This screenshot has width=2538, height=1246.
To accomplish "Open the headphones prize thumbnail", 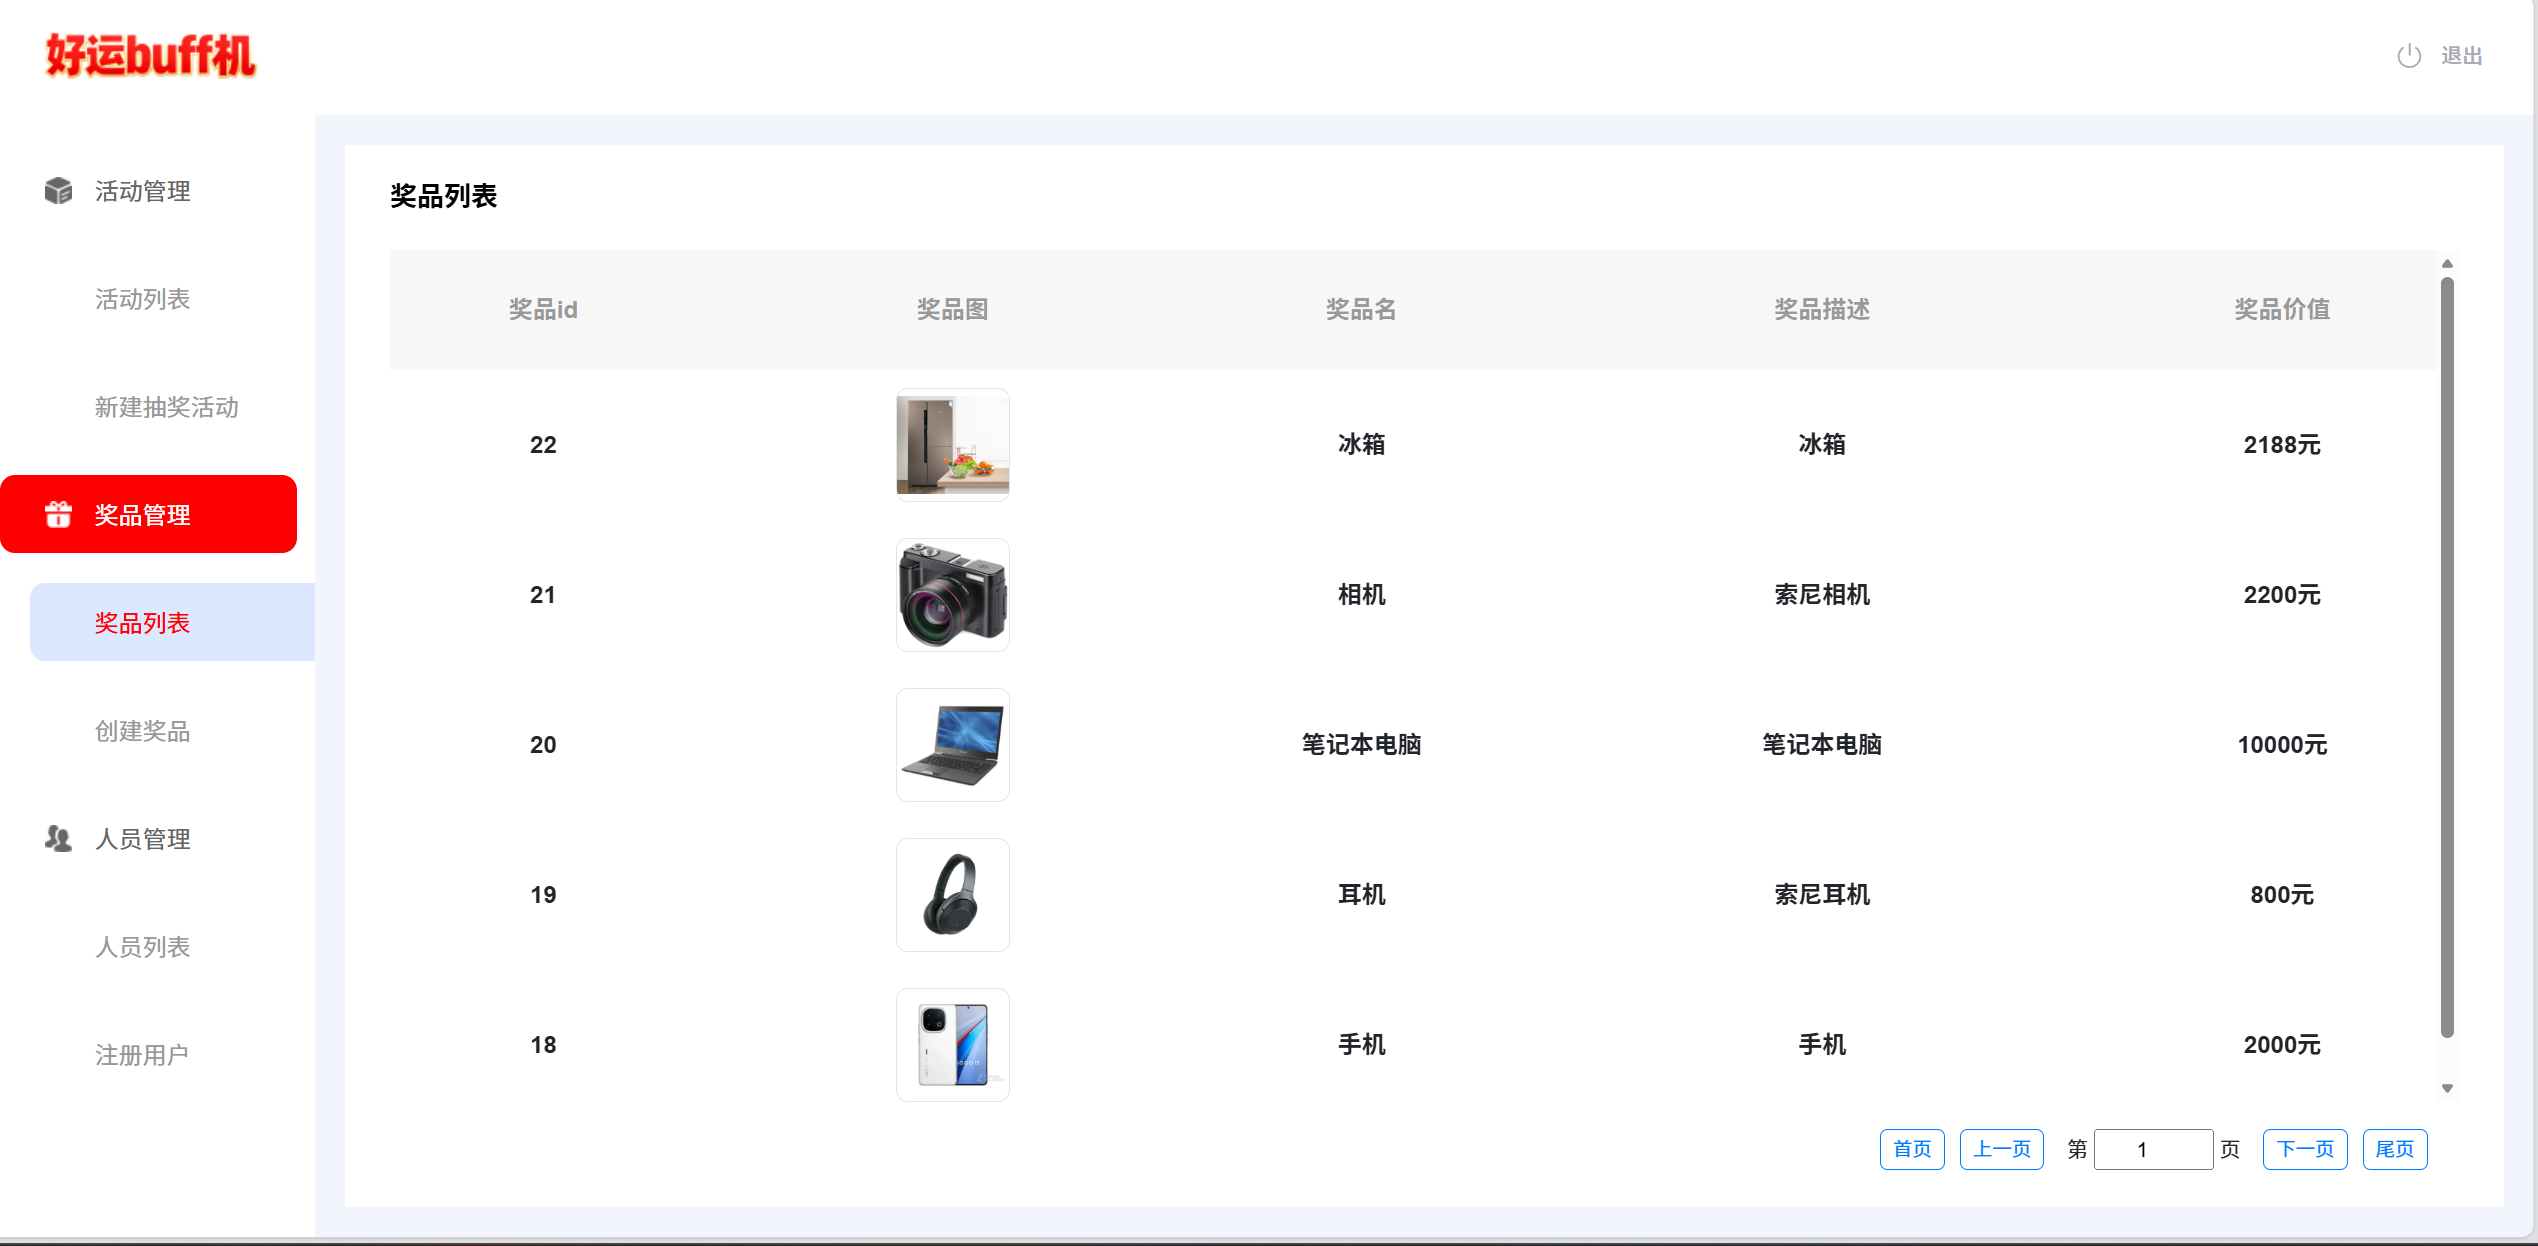I will [x=952, y=895].
